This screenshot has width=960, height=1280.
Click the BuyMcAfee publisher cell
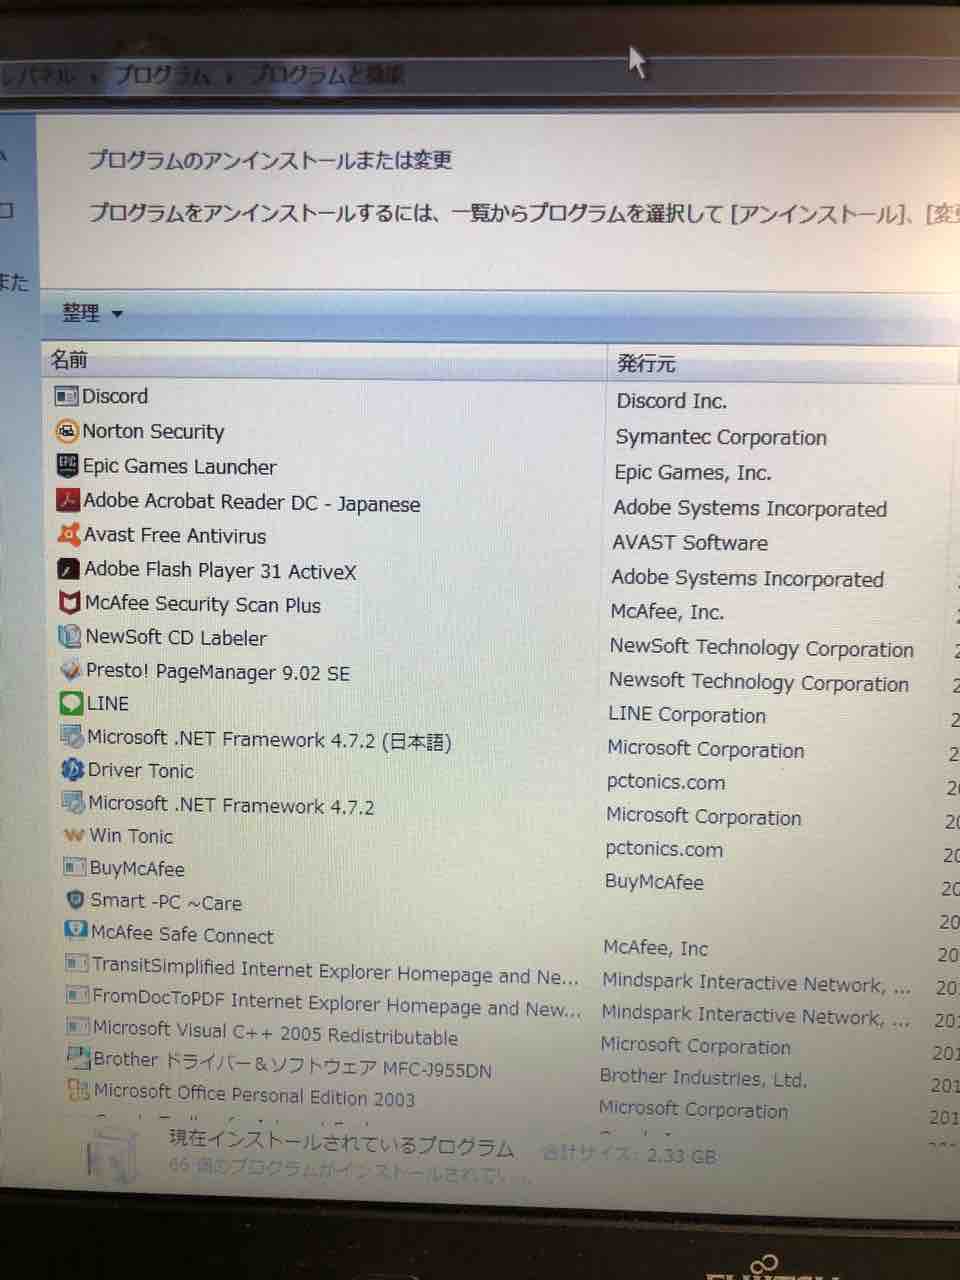pos(654,882)
